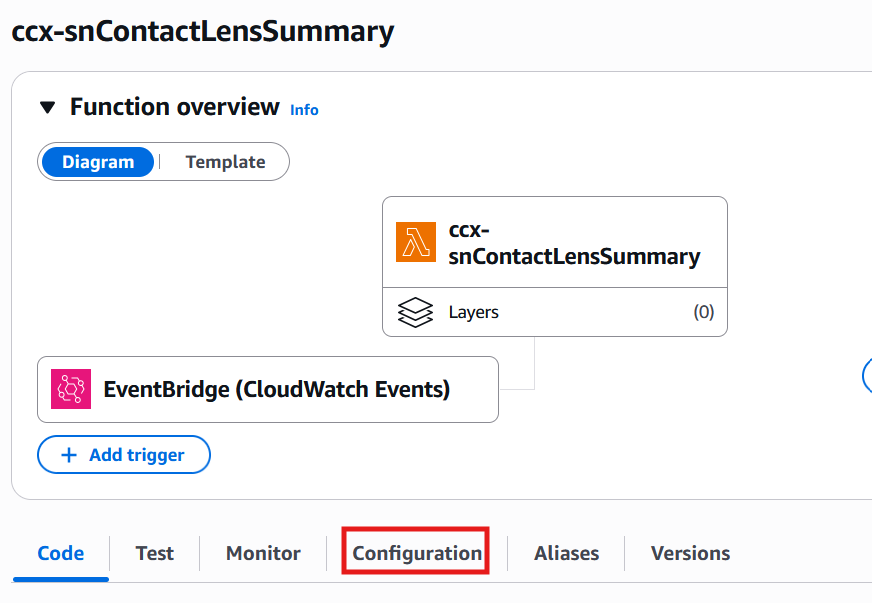The width and height of the screenshot is (872, 603).
Task: Collapse the Function overview section triangle
Action: 48,107
